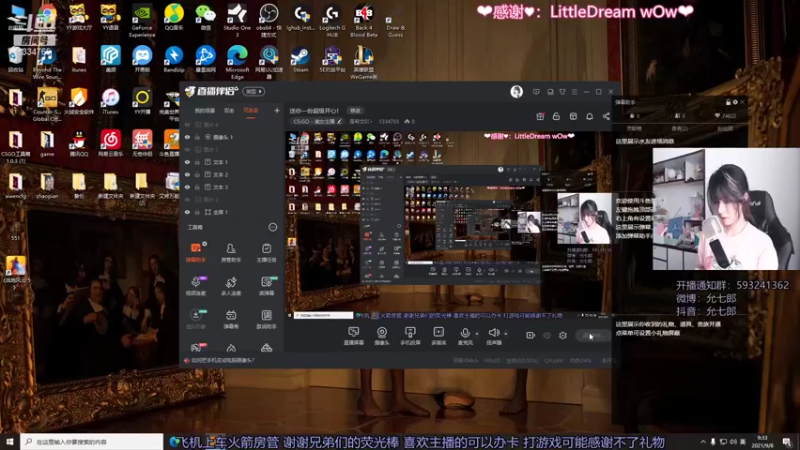Toggle visibility of 文本 1 source

[x=187, y=162]
